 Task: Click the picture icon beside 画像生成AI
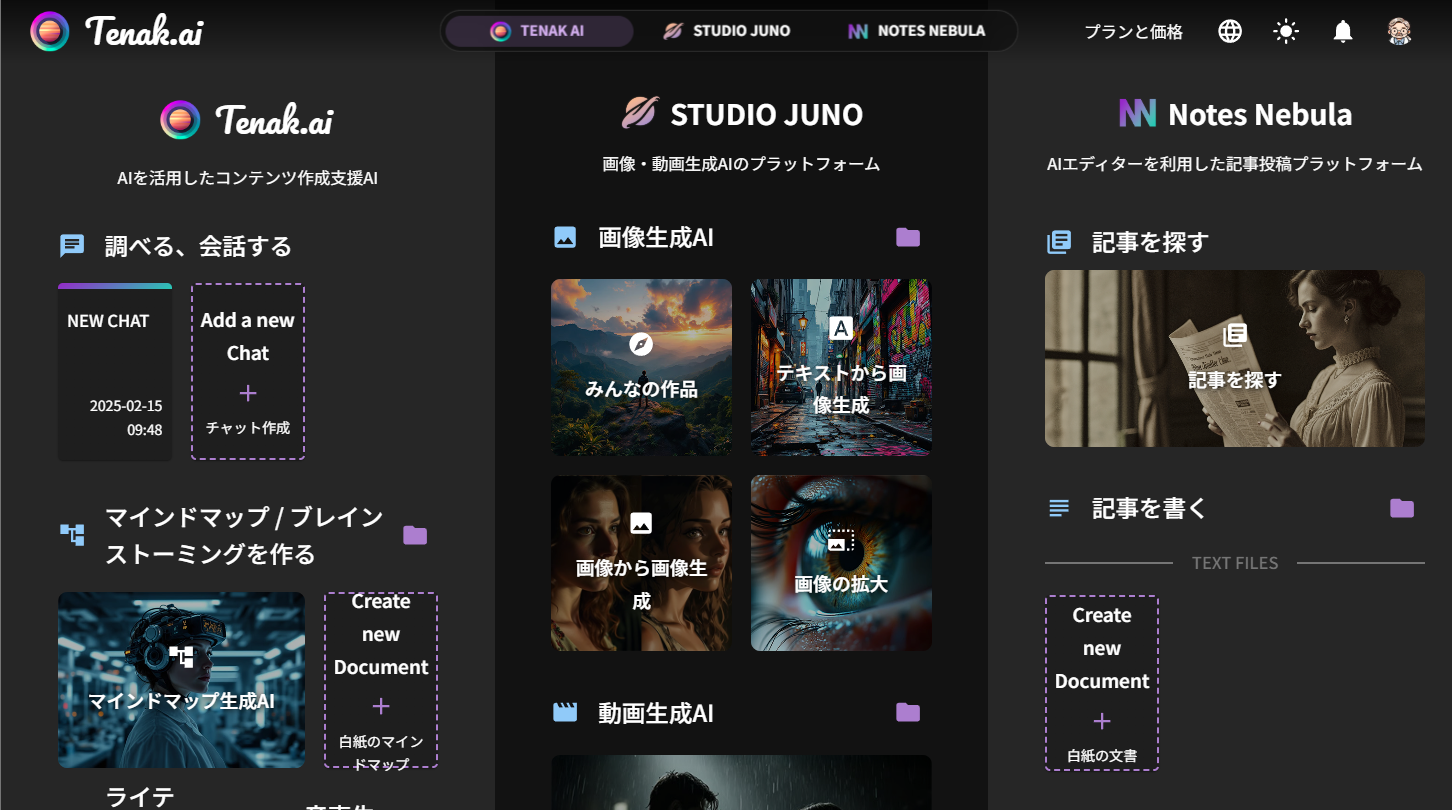coord(566,237)
